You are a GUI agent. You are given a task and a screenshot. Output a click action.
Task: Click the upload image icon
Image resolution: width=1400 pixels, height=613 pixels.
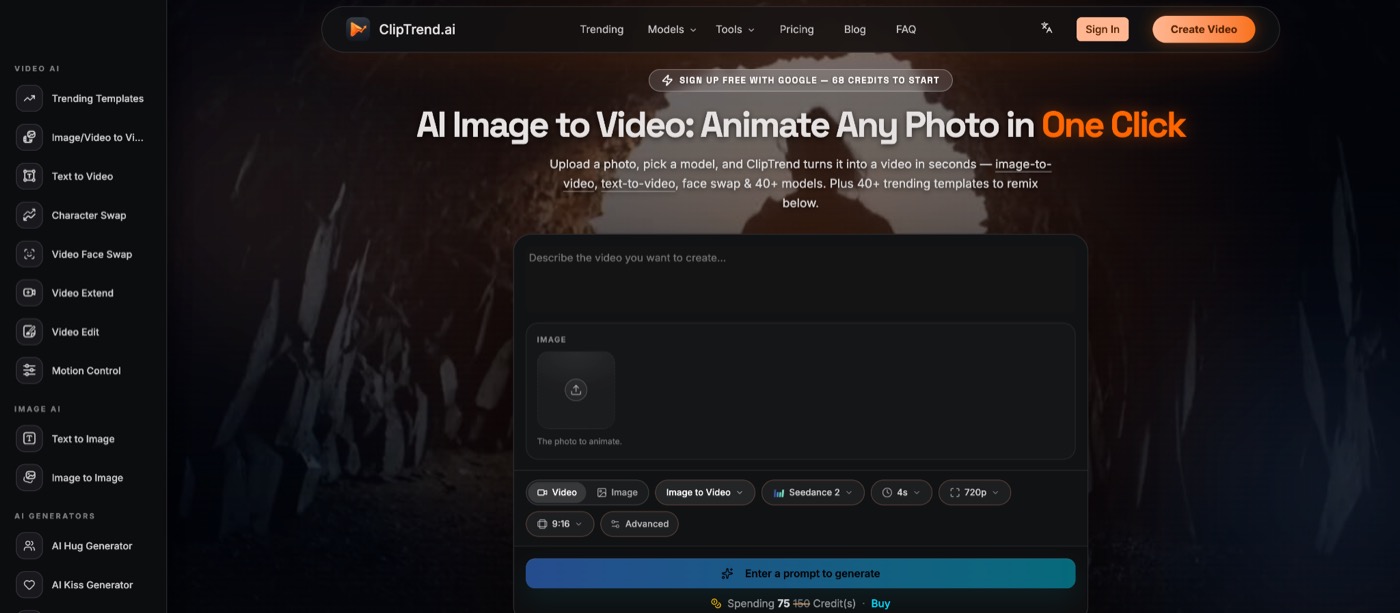pos(575,390)
